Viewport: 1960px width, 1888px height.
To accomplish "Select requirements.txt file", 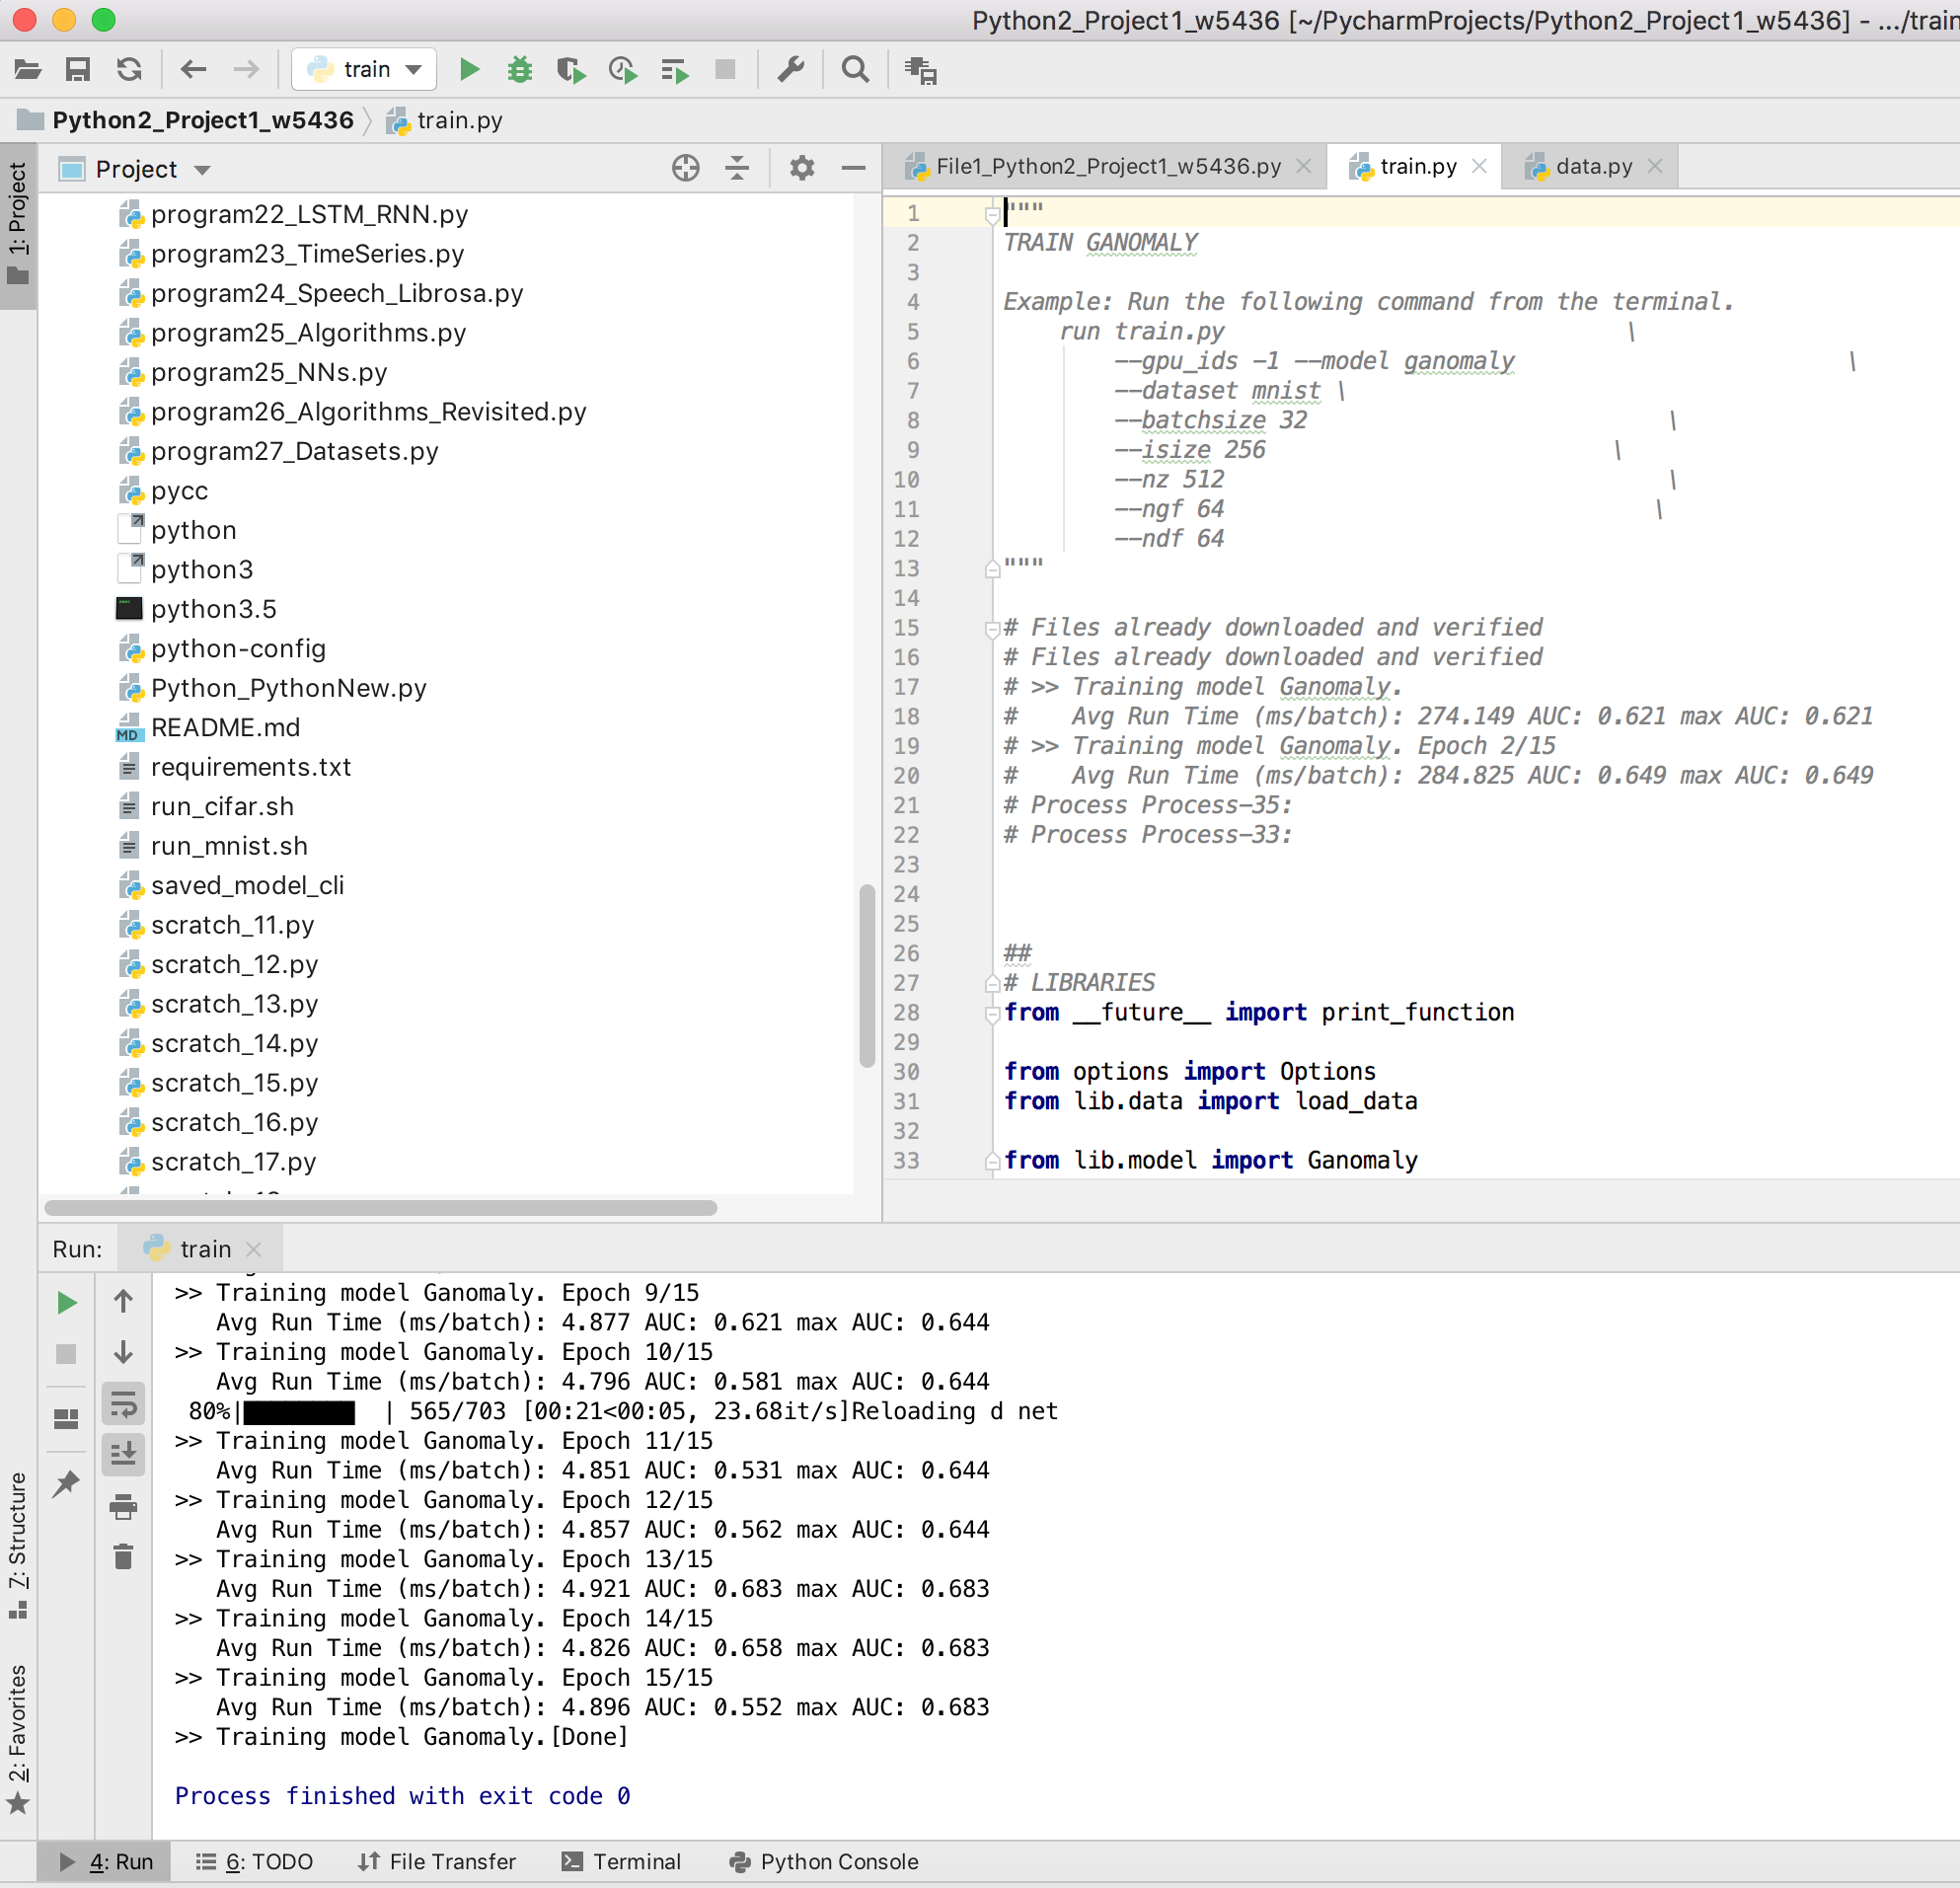I will point(251,767).
